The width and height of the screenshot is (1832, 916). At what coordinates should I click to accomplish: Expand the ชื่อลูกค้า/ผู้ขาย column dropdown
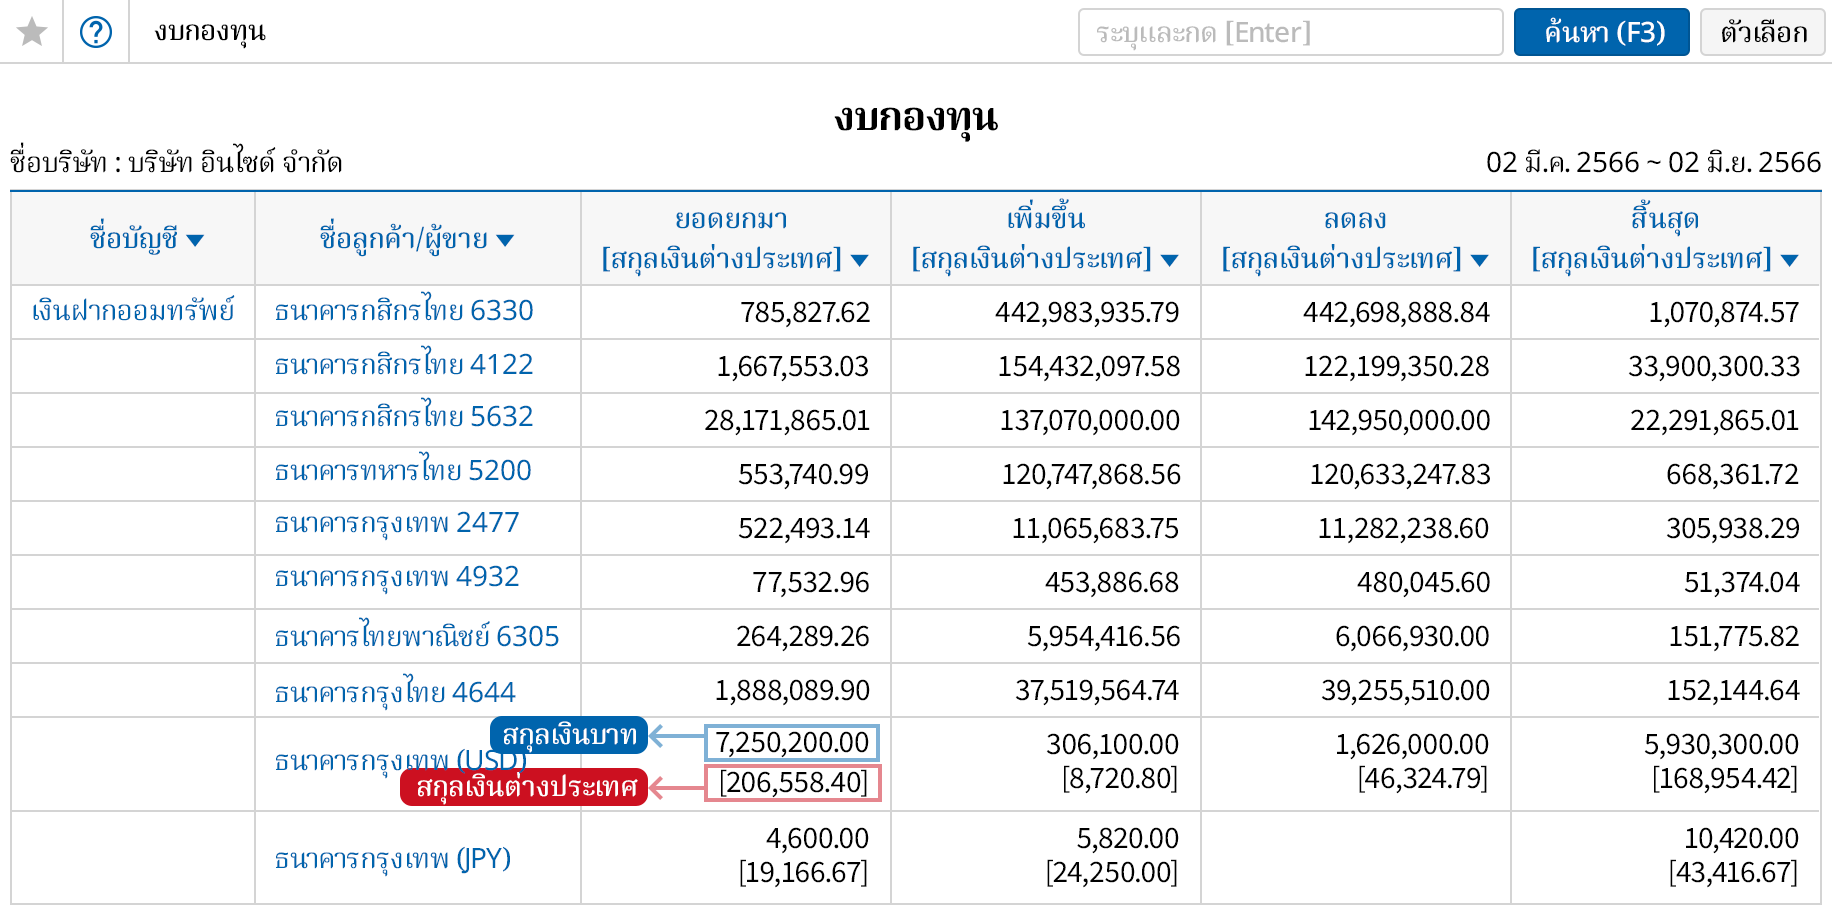505,240
